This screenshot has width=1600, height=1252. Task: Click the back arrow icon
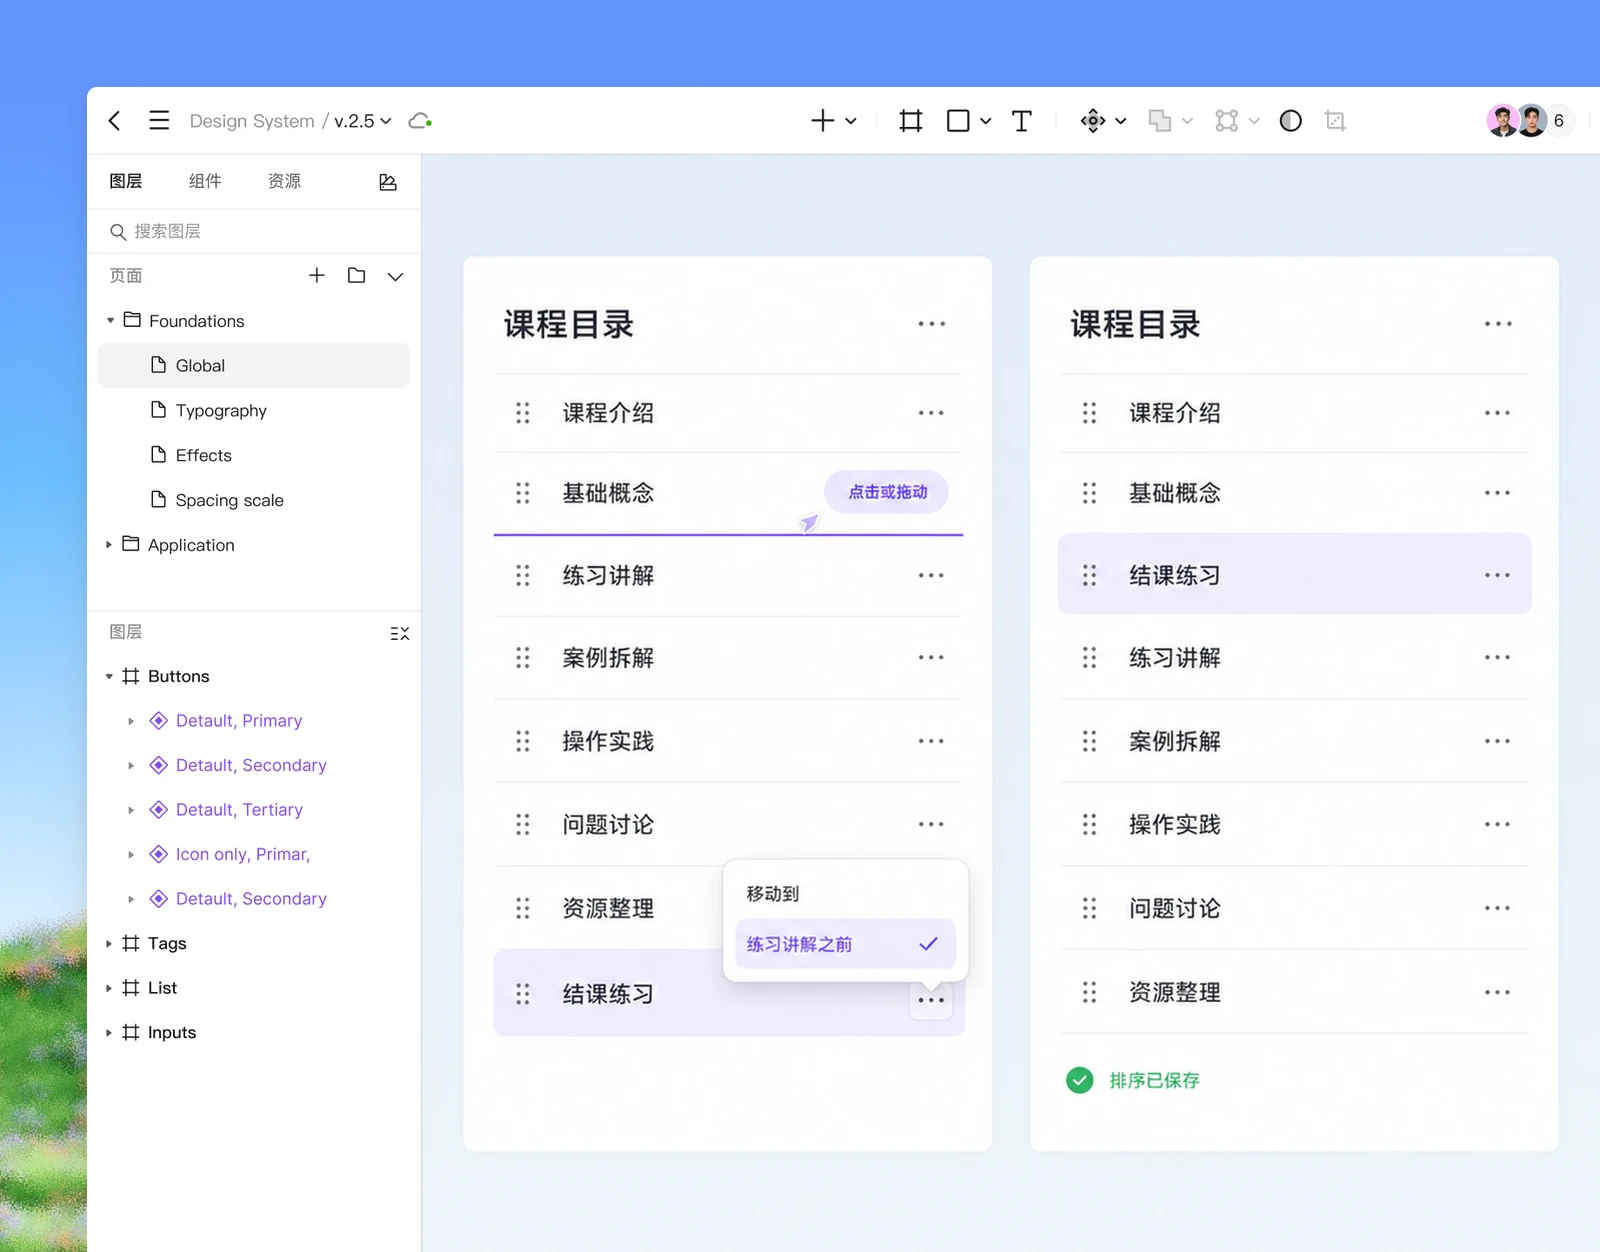point(115,121)
